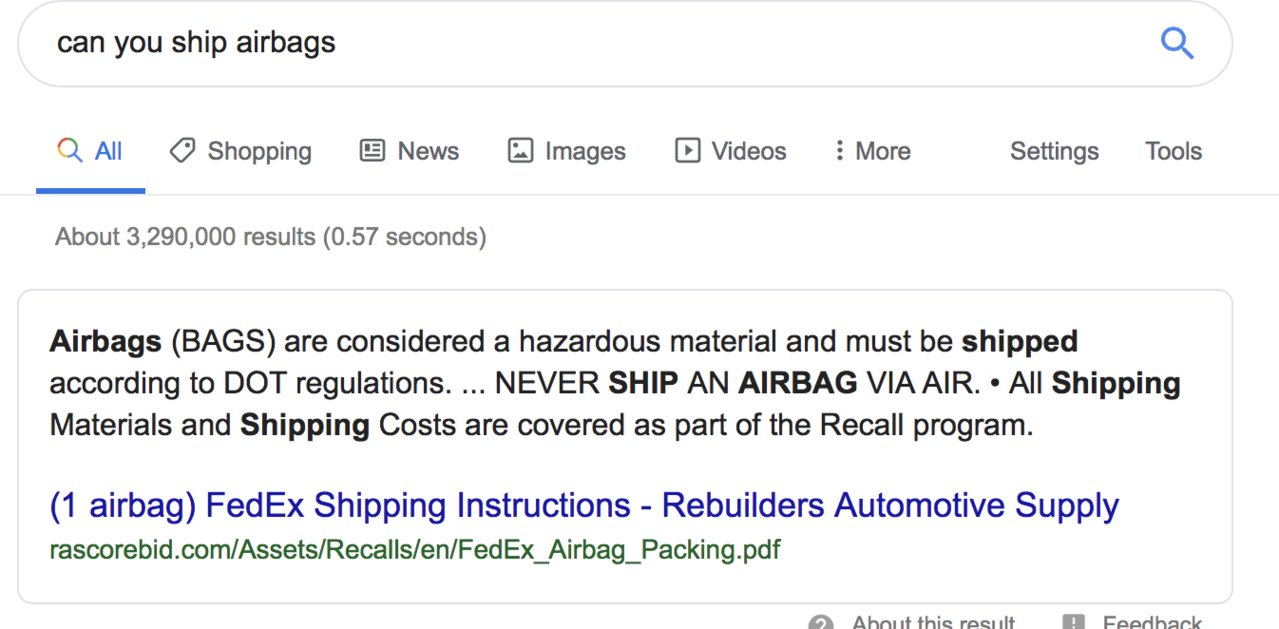Image resolution: width=1279 pixels, height=629 pixels.
Task: Click the Feedback link
Action: tap(1152, 622)
